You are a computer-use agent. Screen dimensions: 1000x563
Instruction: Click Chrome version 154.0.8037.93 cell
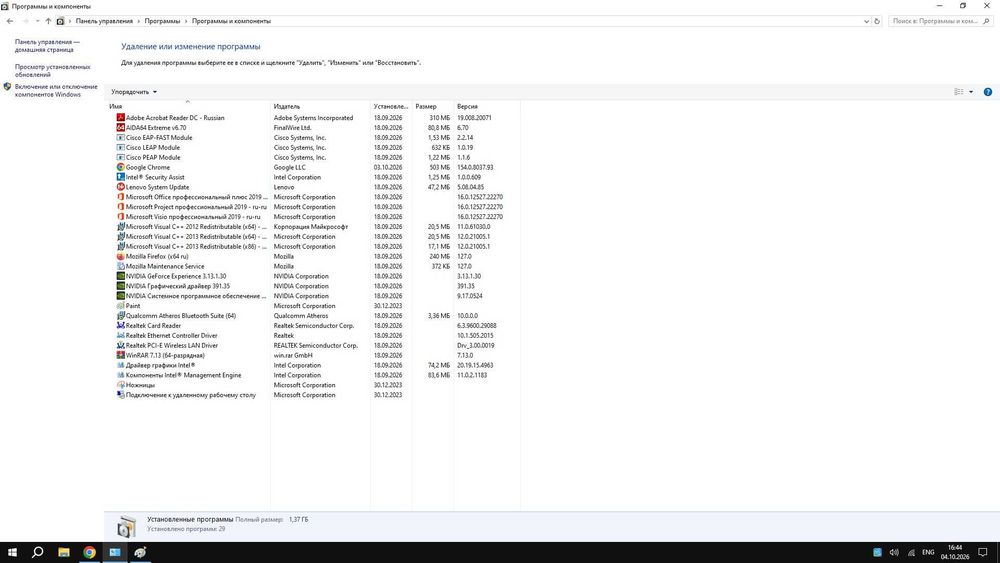[475, 167]
